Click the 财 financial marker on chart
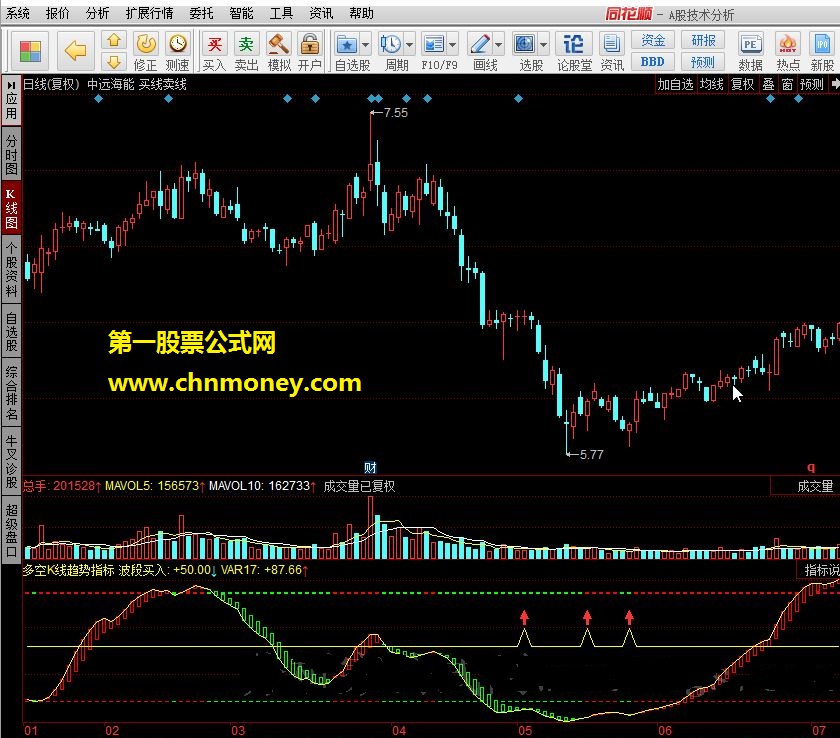Screen dimensions: 840x738 coord(370,467)
